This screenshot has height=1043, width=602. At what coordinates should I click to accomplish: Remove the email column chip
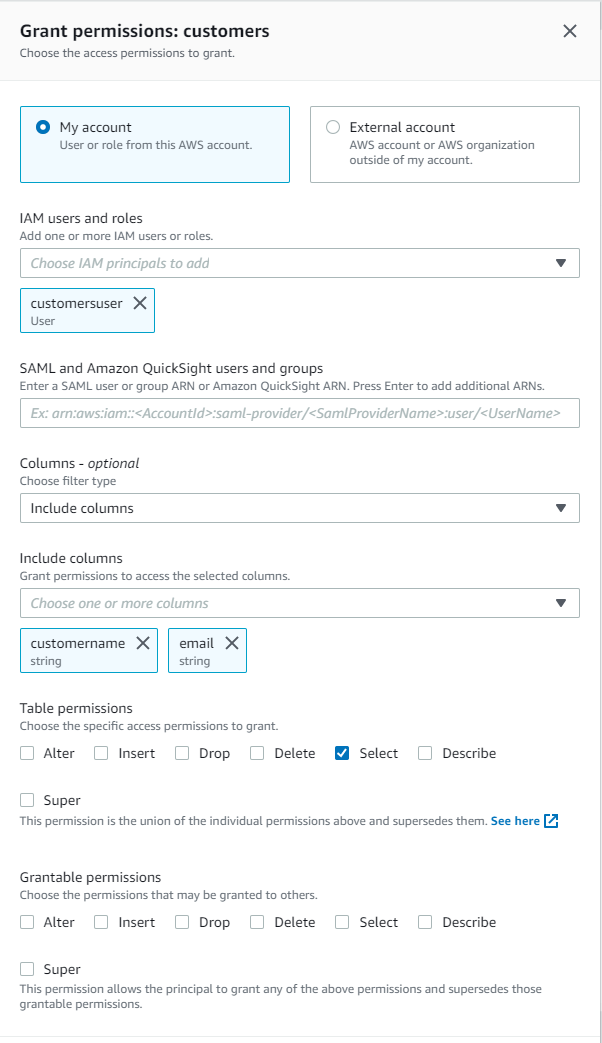(232, 643)
